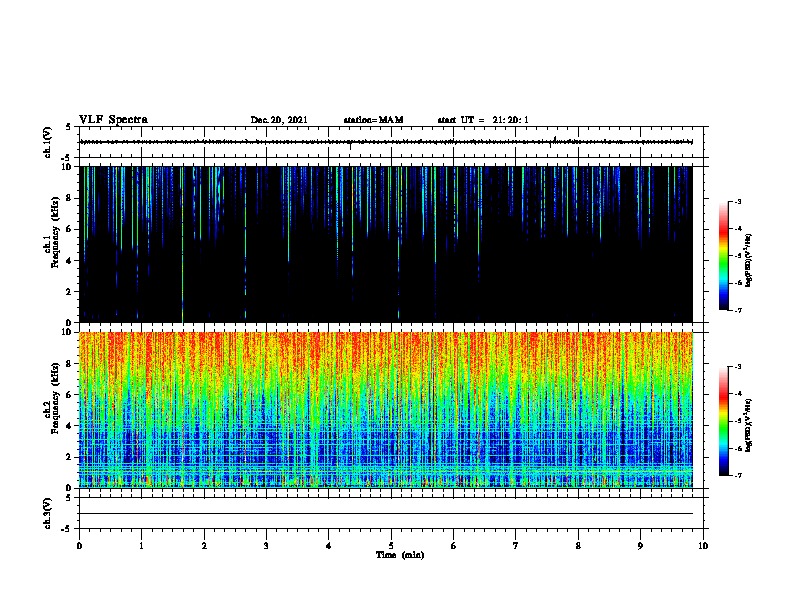
Task: Click the ch.1 colorbar log(PSD) label
Action: tap(749, 260)
